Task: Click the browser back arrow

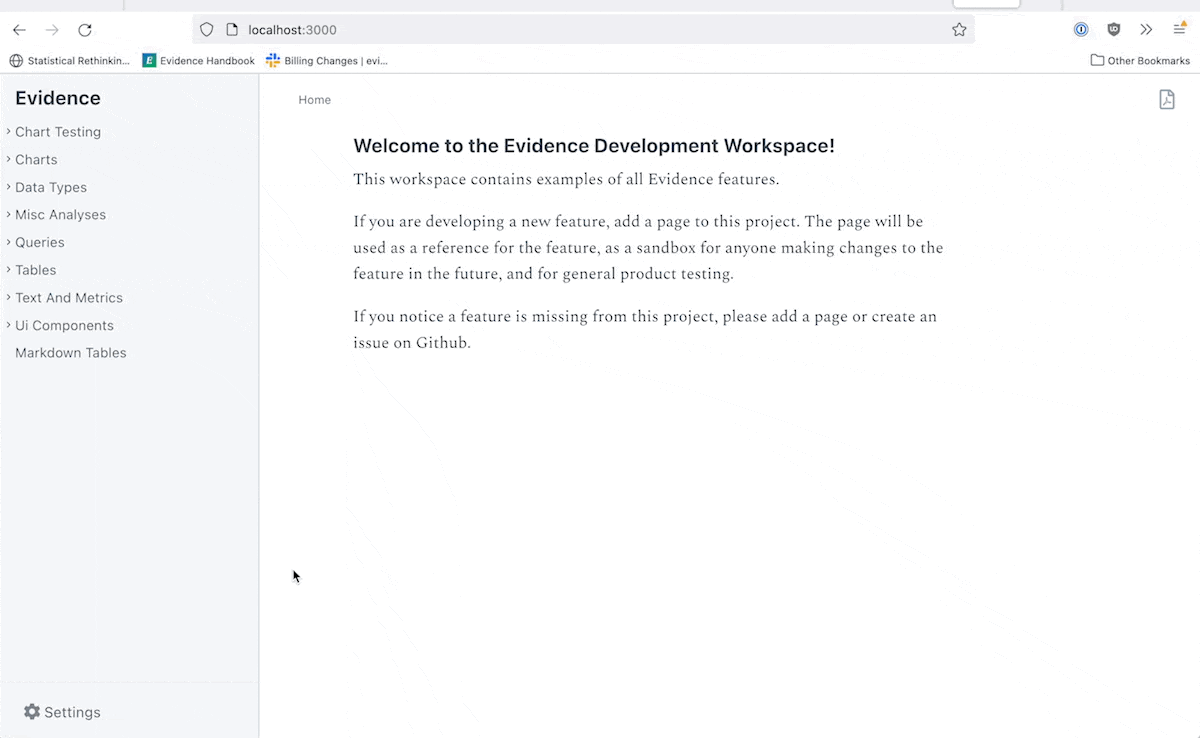Action: [x=19, y=30]
